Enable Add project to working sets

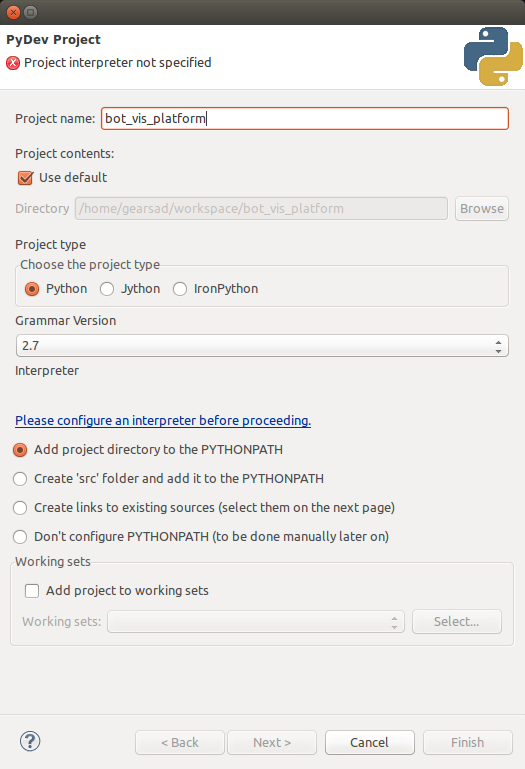coord(32,590)
